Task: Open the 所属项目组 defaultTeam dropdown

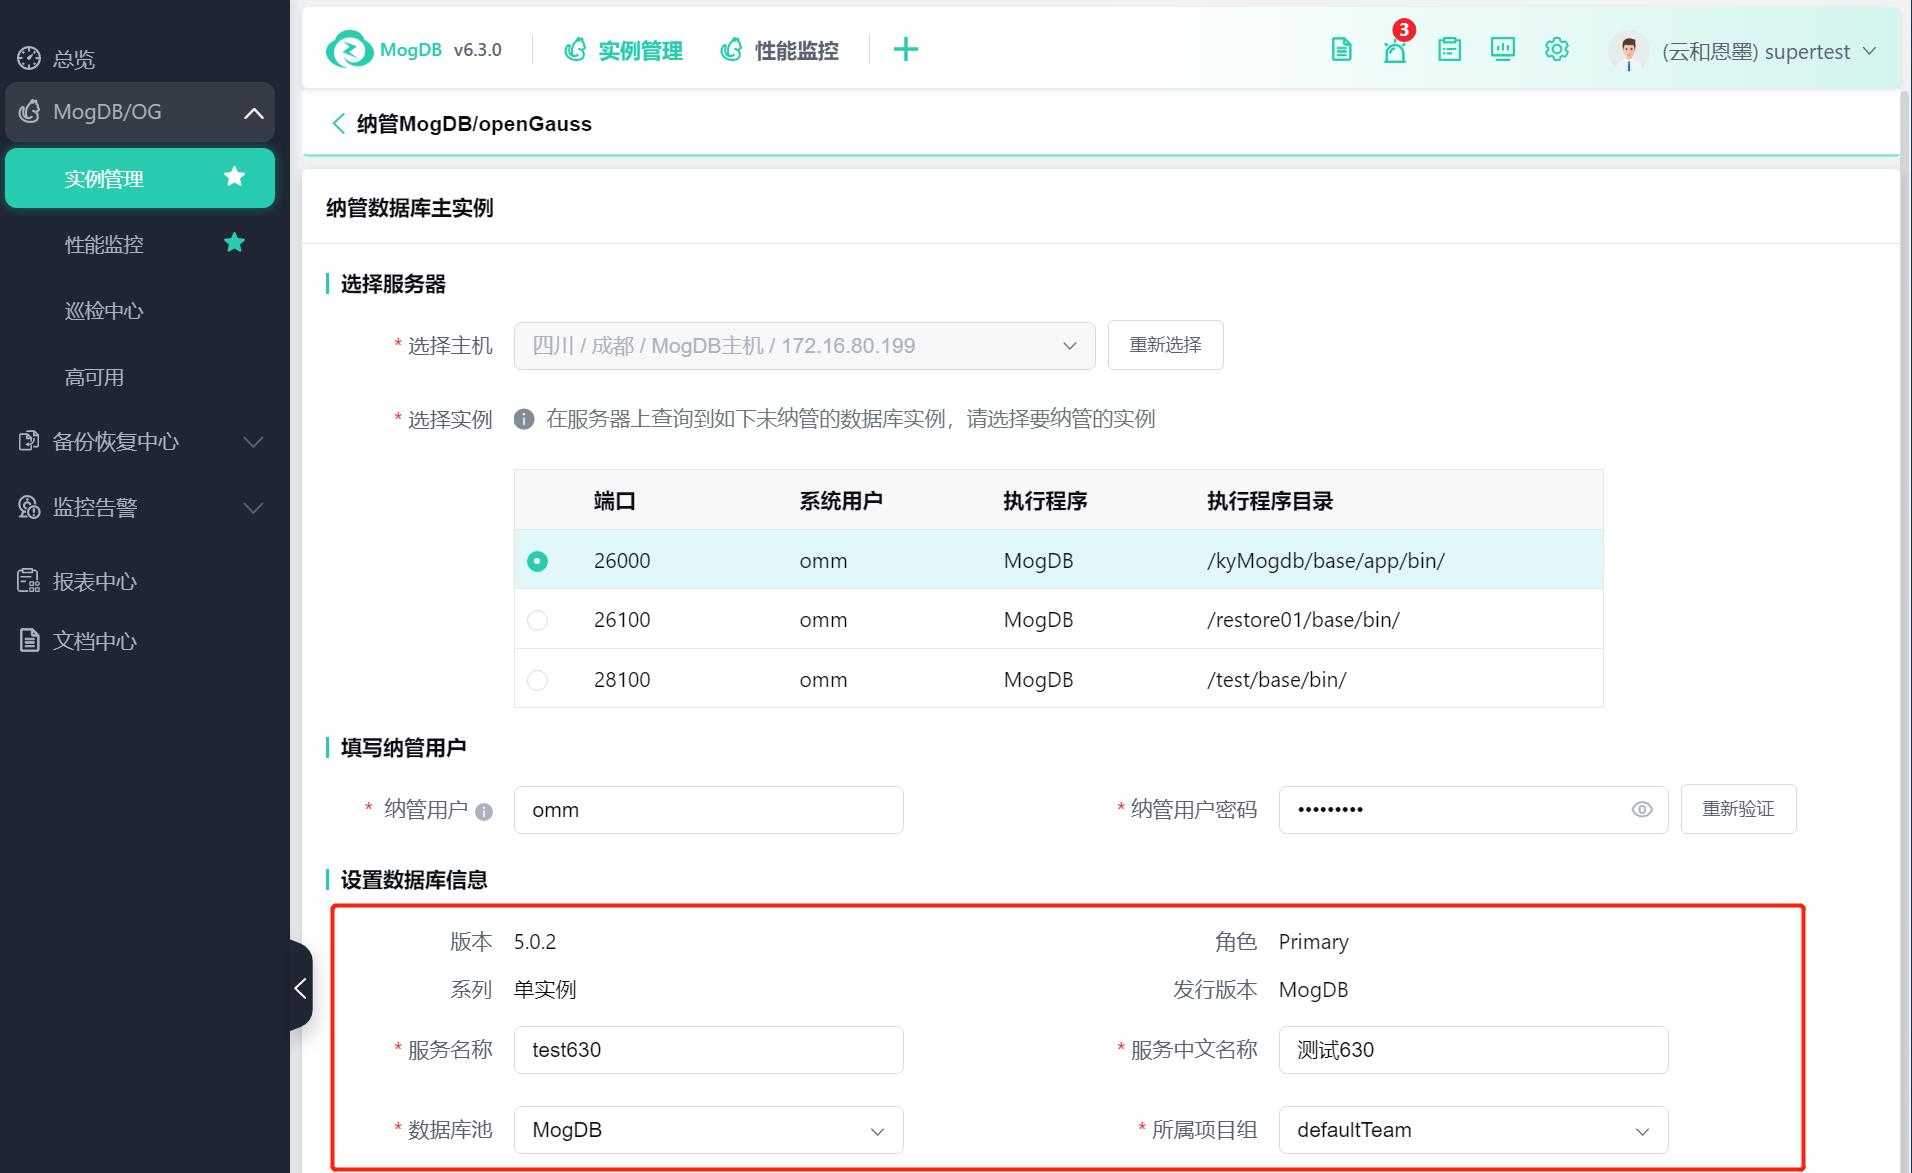Action: (1473, 1130)
